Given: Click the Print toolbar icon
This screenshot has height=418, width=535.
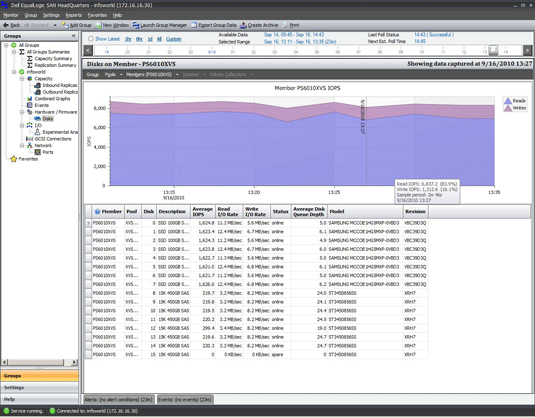Looking at the screenshot, I should tap(285, 25).
